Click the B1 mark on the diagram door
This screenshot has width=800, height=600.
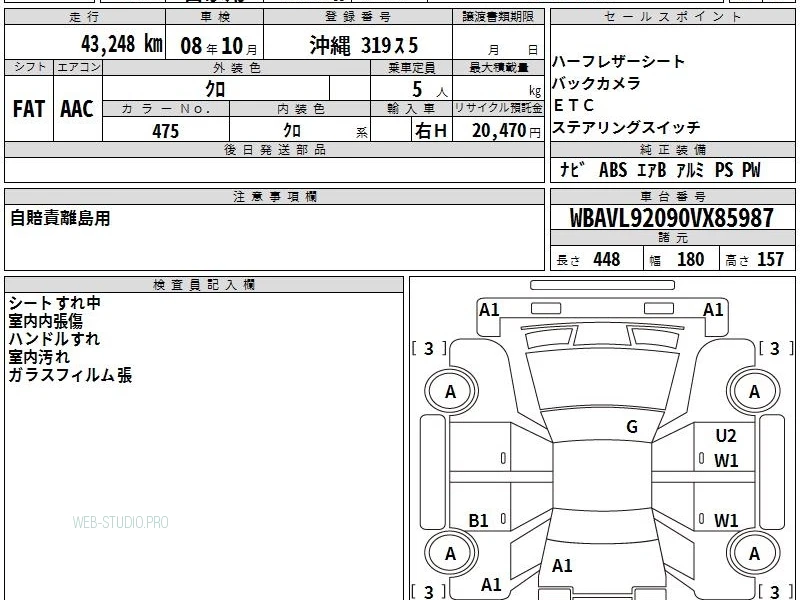click(478, 520)
